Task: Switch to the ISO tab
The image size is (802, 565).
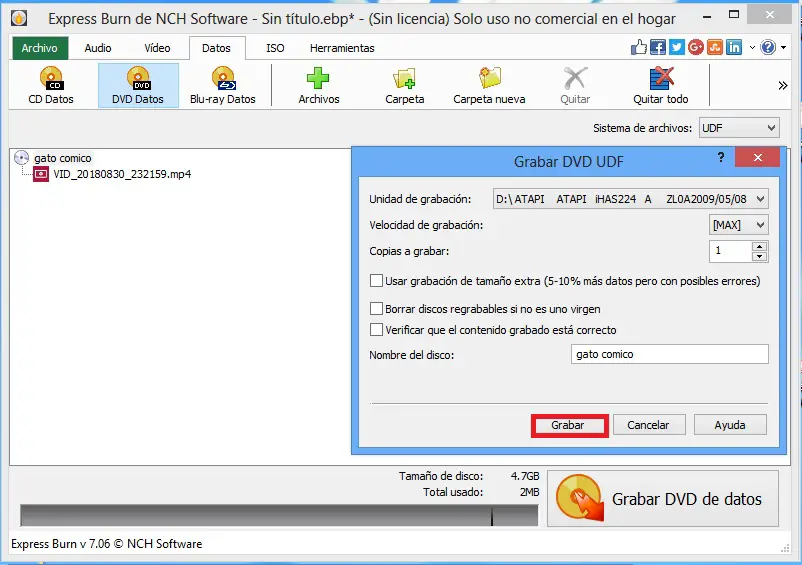Action: [x=275, y=48]
